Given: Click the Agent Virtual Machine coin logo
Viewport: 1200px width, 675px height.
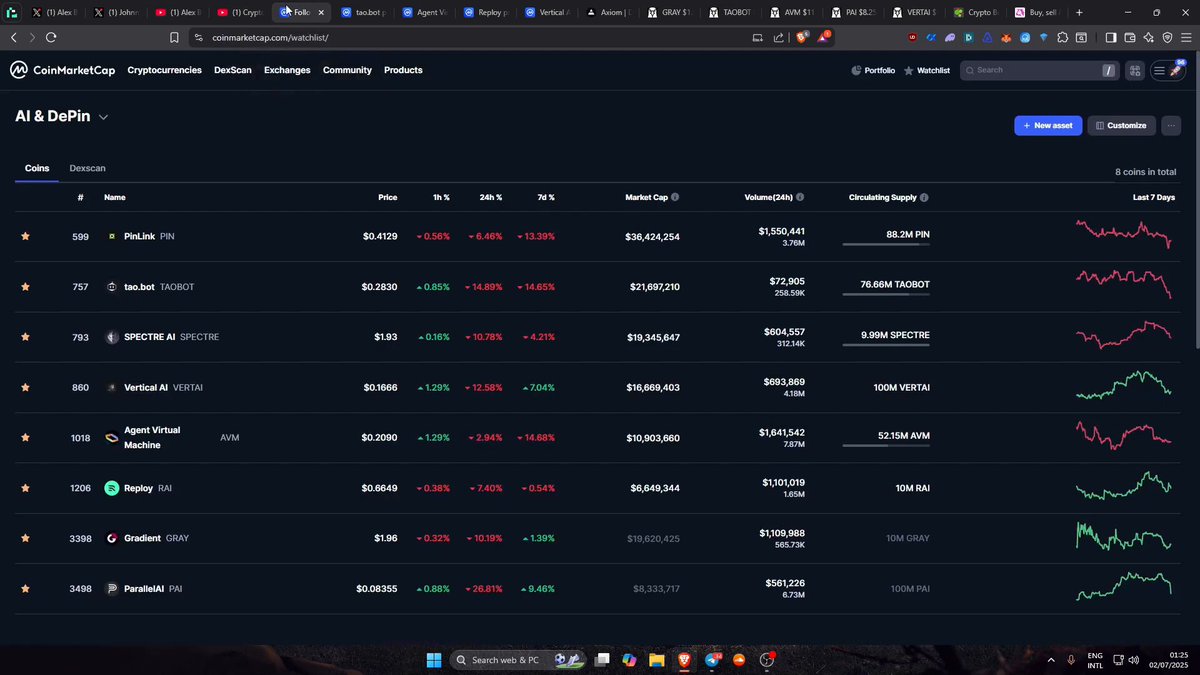Looking at the screenshot, I should (x=112, y=438).
